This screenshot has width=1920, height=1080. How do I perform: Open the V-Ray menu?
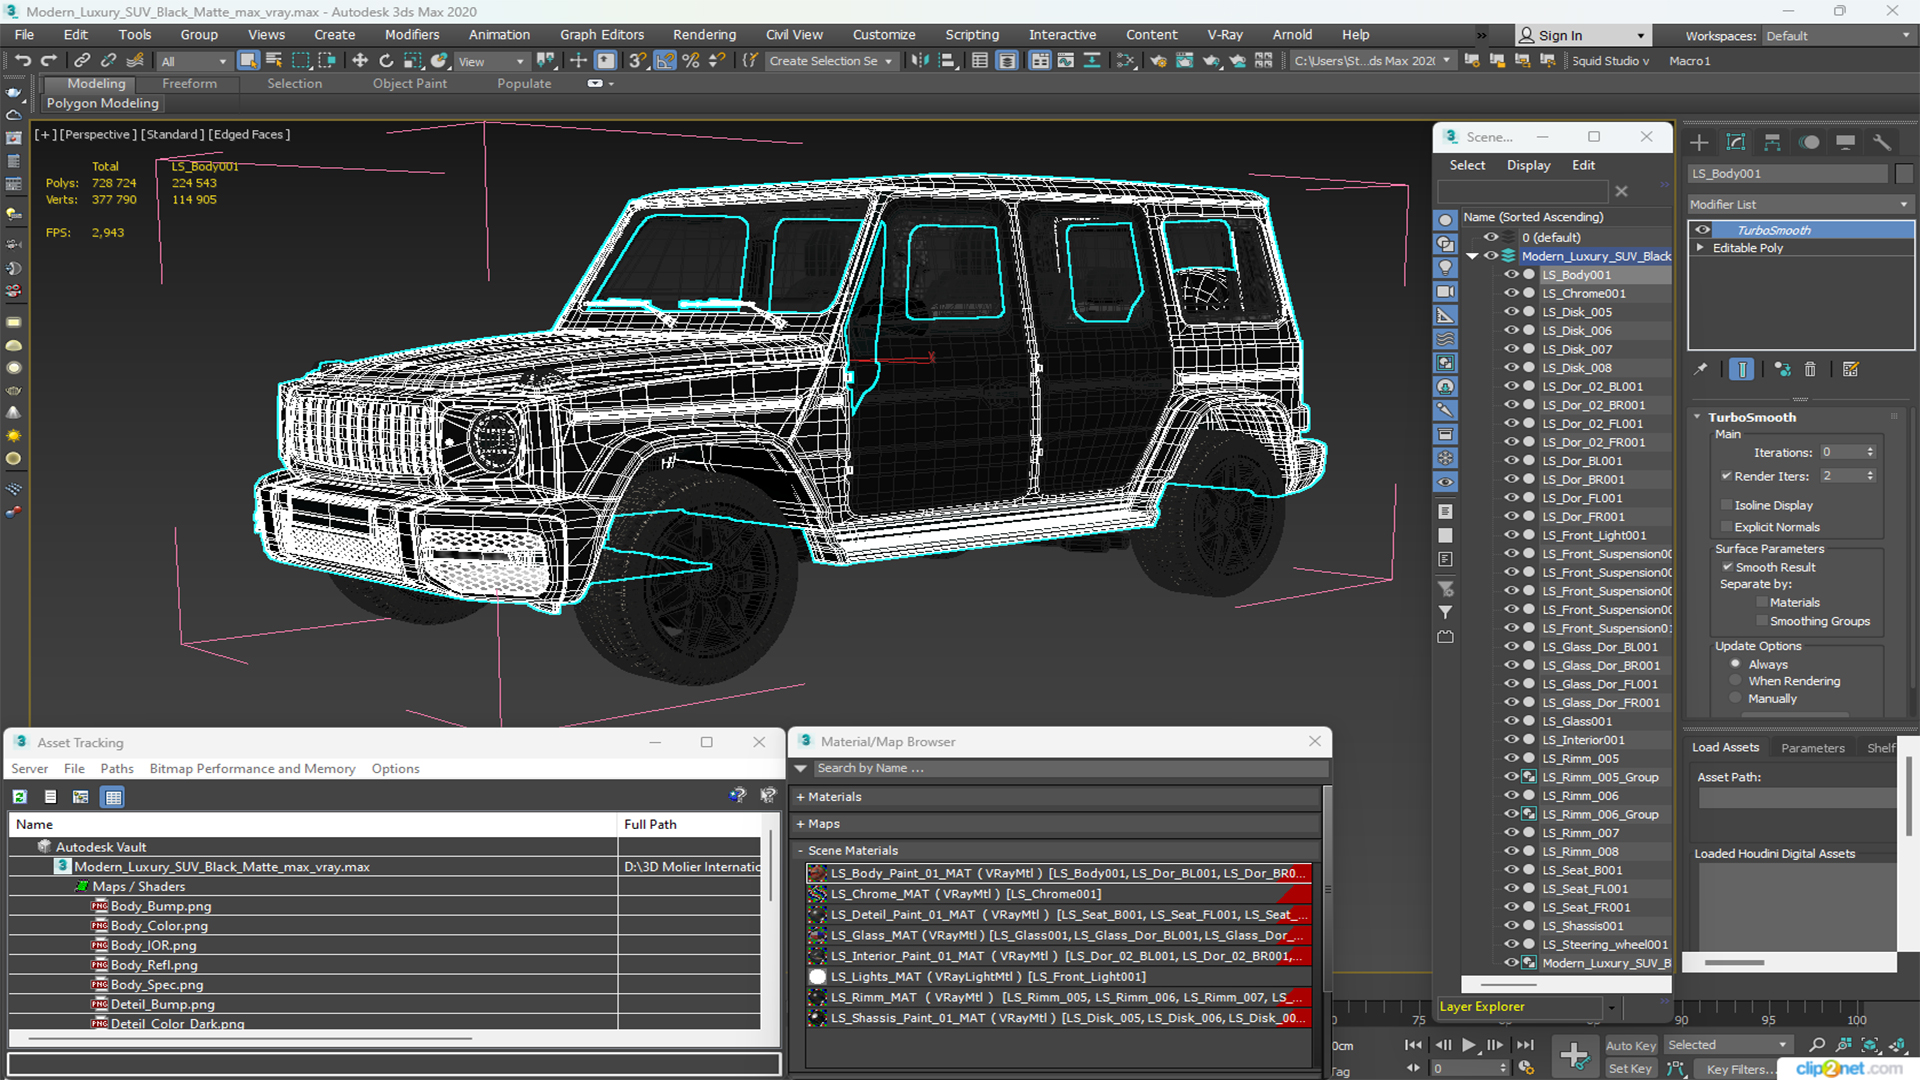coord(1225,34)
